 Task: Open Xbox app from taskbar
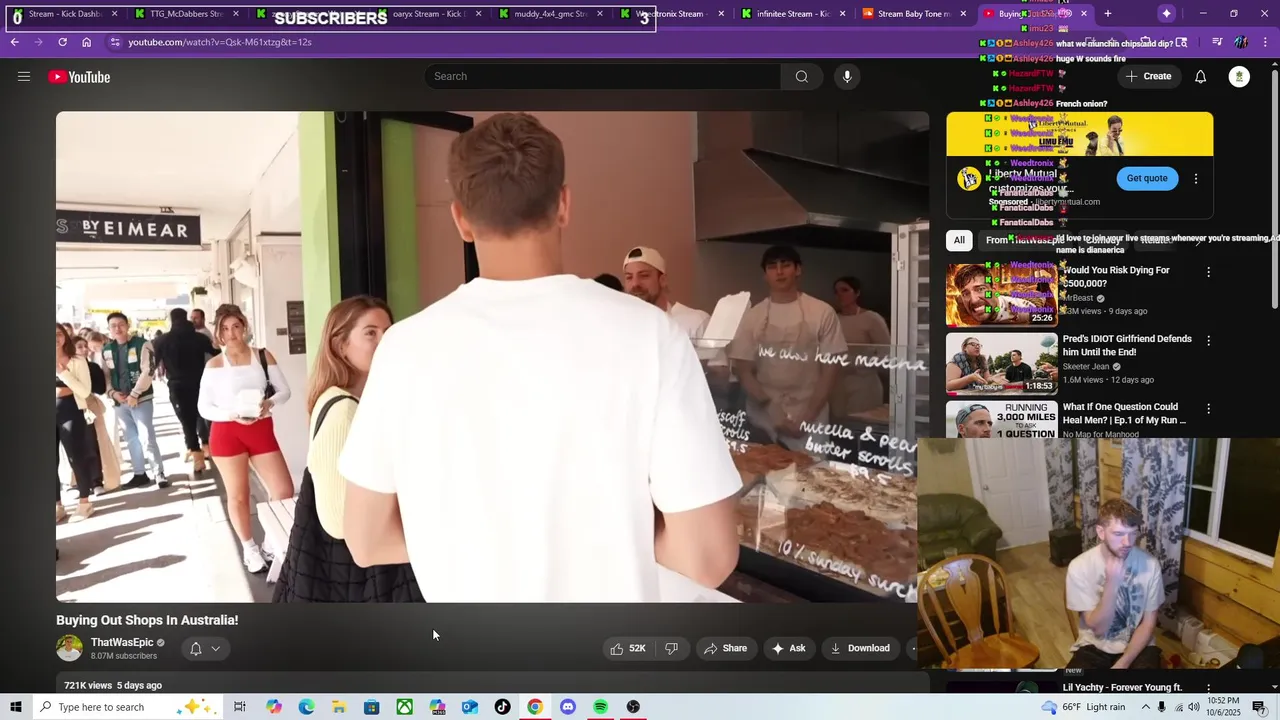point(404,707)
